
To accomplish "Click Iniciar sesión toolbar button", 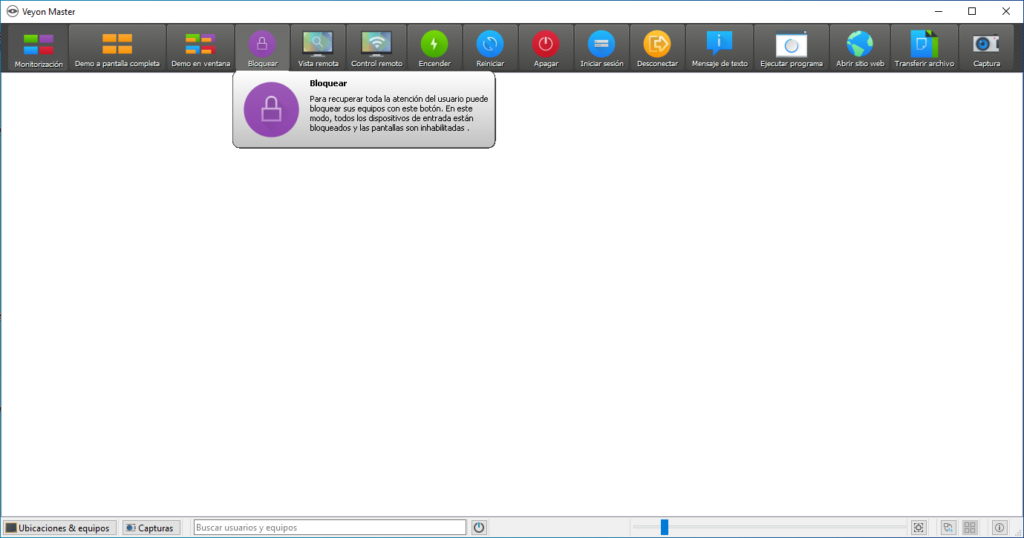I will (x=601, y=48).
